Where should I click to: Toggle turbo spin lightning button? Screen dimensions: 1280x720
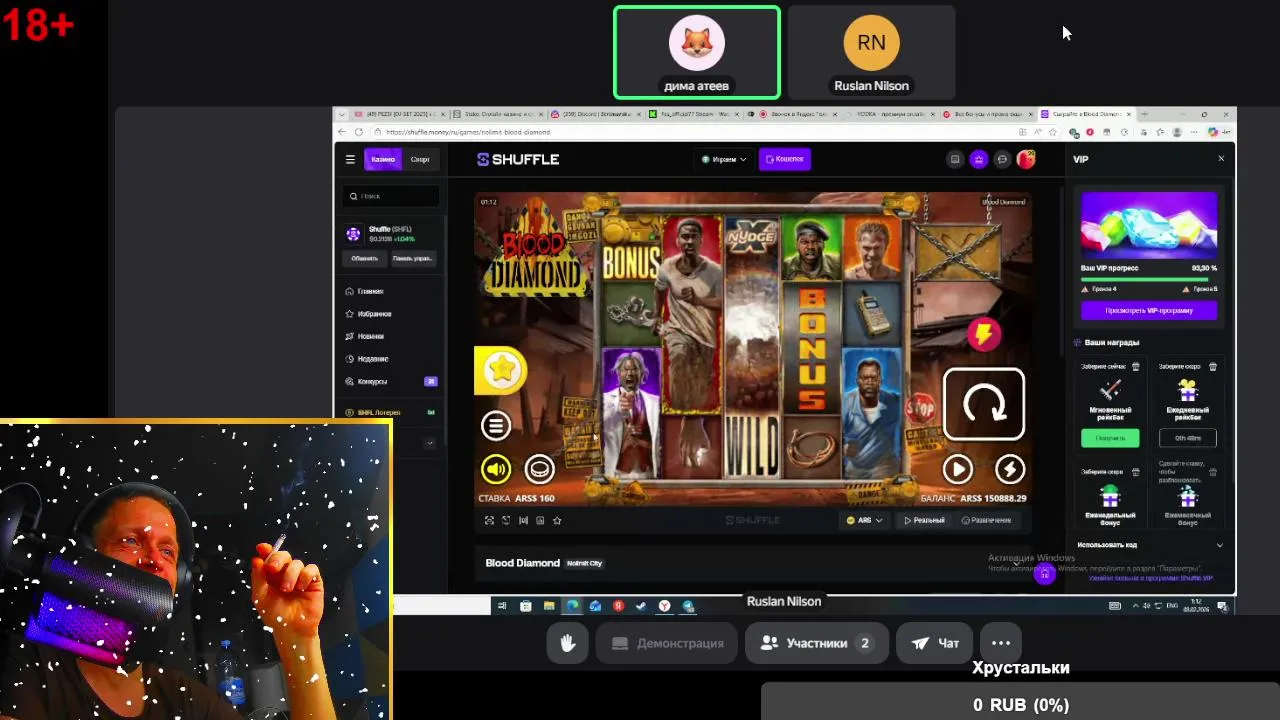click(1010, 469)
